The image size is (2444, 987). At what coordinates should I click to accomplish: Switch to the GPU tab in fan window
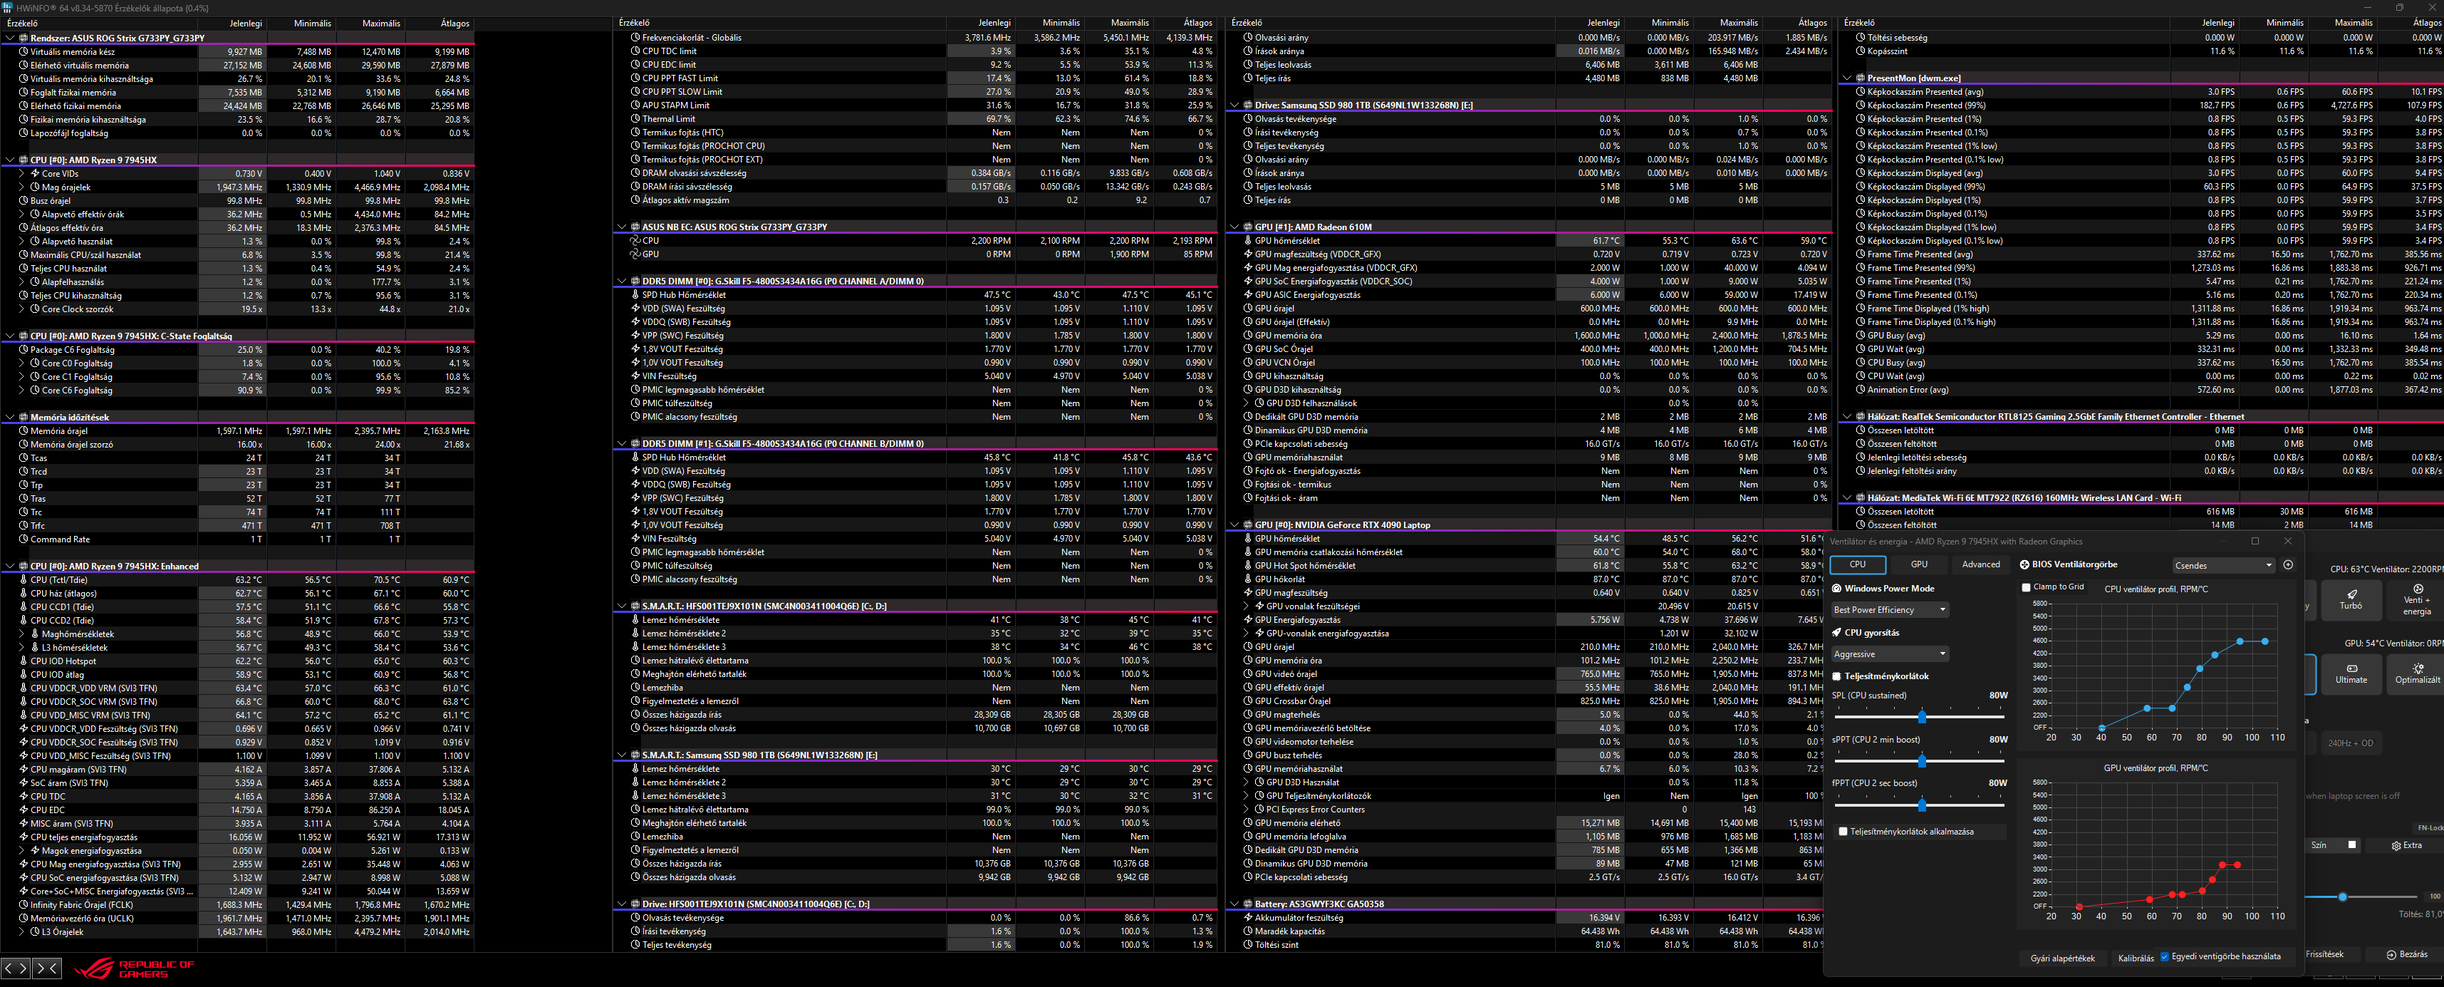(x=1919, y=565)
